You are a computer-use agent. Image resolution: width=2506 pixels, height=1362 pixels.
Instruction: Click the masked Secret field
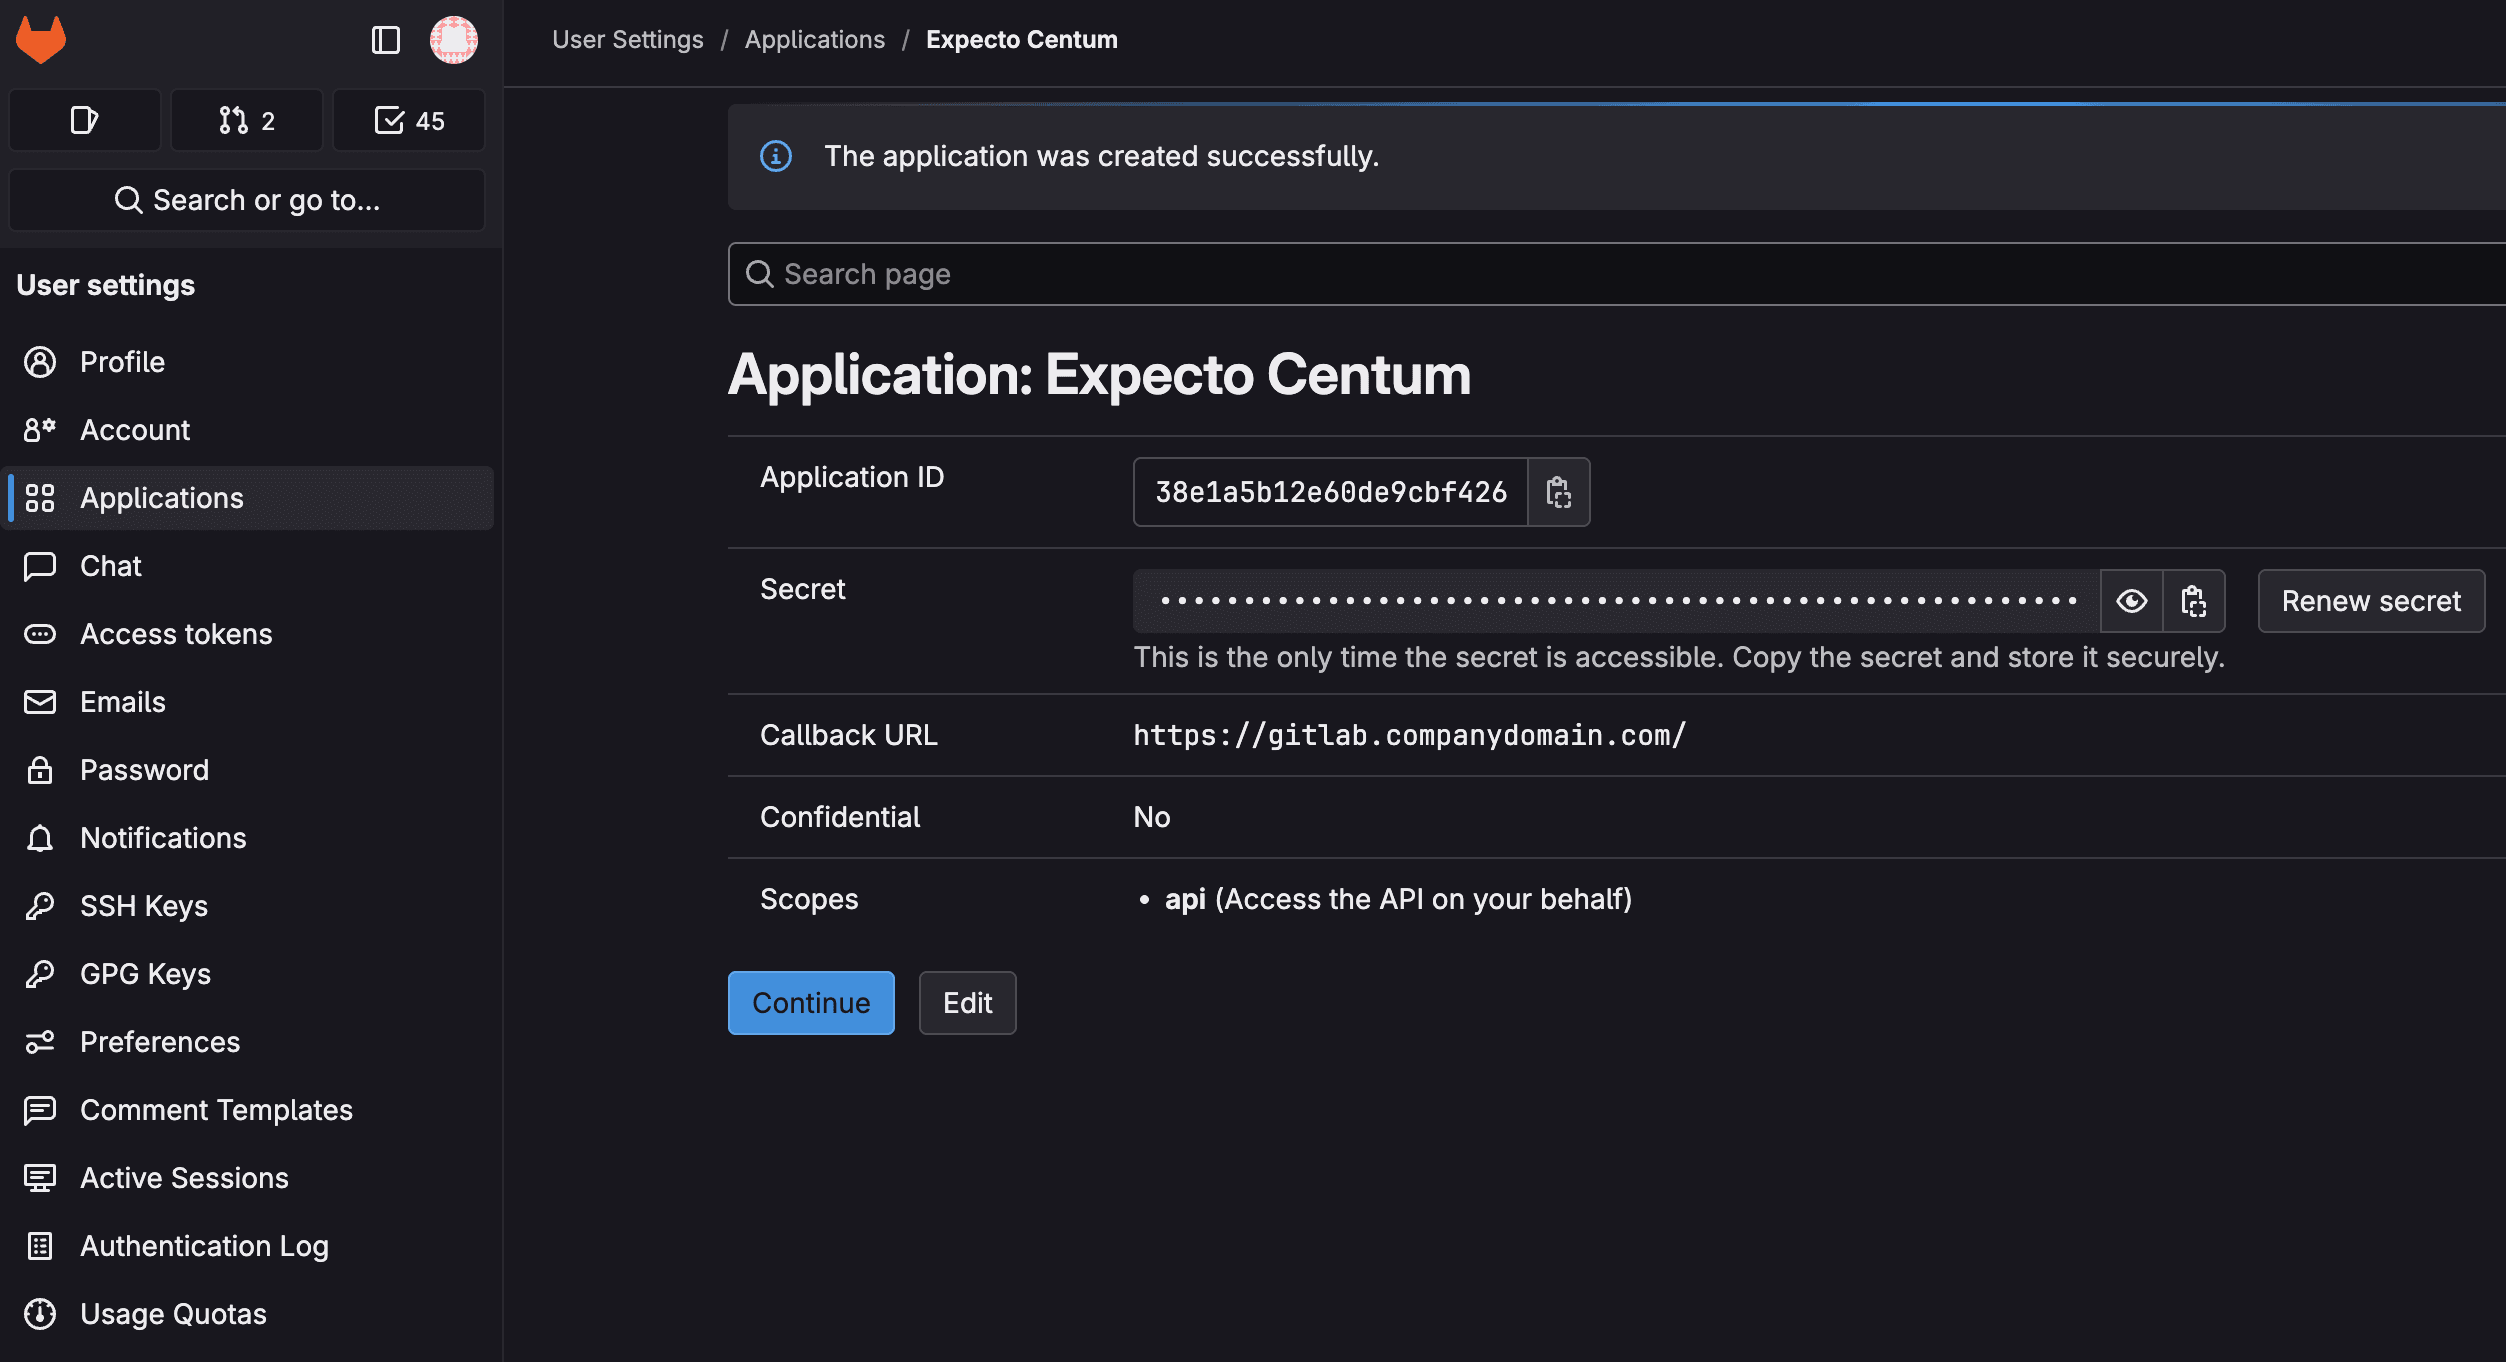pos(1617,601)
